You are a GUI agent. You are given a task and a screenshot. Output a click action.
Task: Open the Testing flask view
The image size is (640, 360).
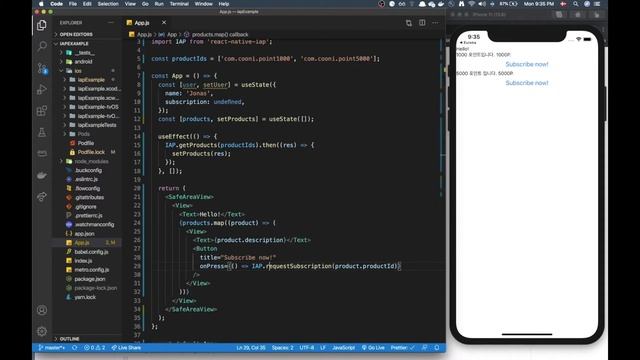pyautogui.click(x=42, y=132)
